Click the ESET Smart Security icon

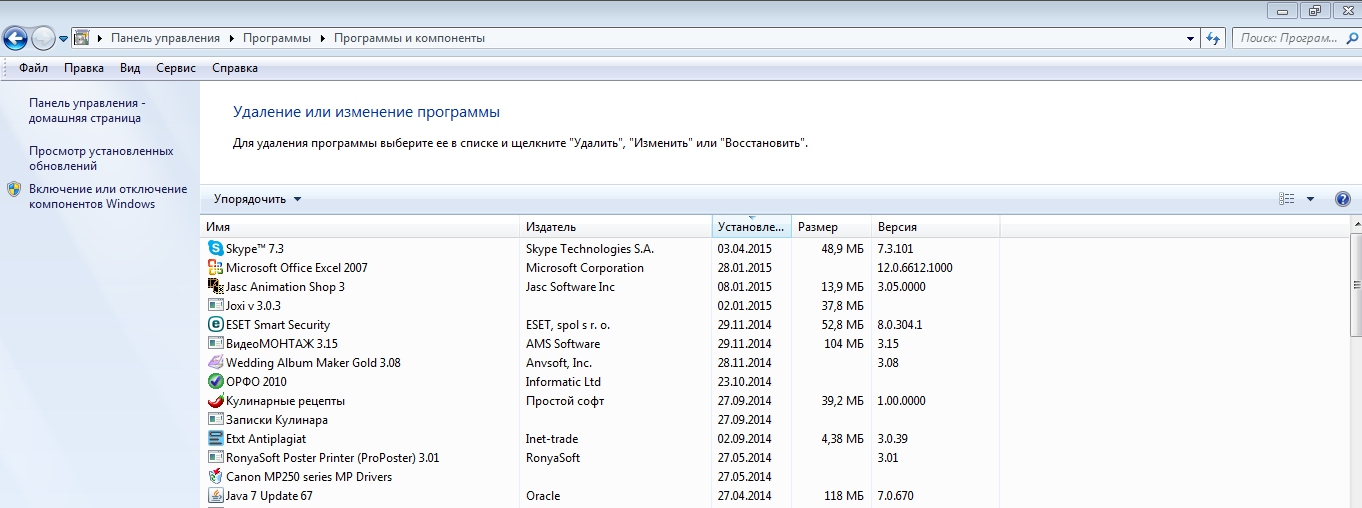tap(215, 324)
